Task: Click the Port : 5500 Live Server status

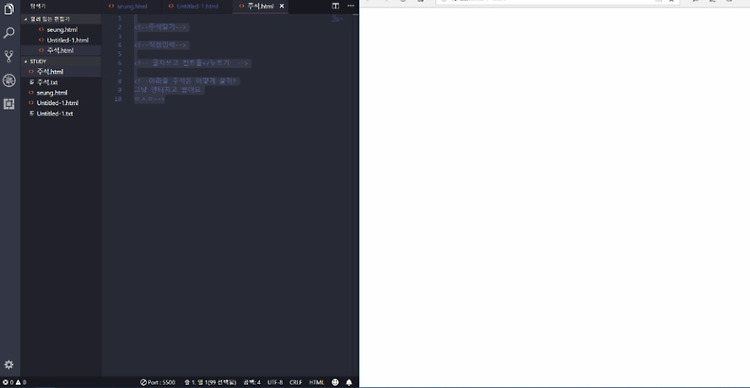Action: tap(158, 383)
